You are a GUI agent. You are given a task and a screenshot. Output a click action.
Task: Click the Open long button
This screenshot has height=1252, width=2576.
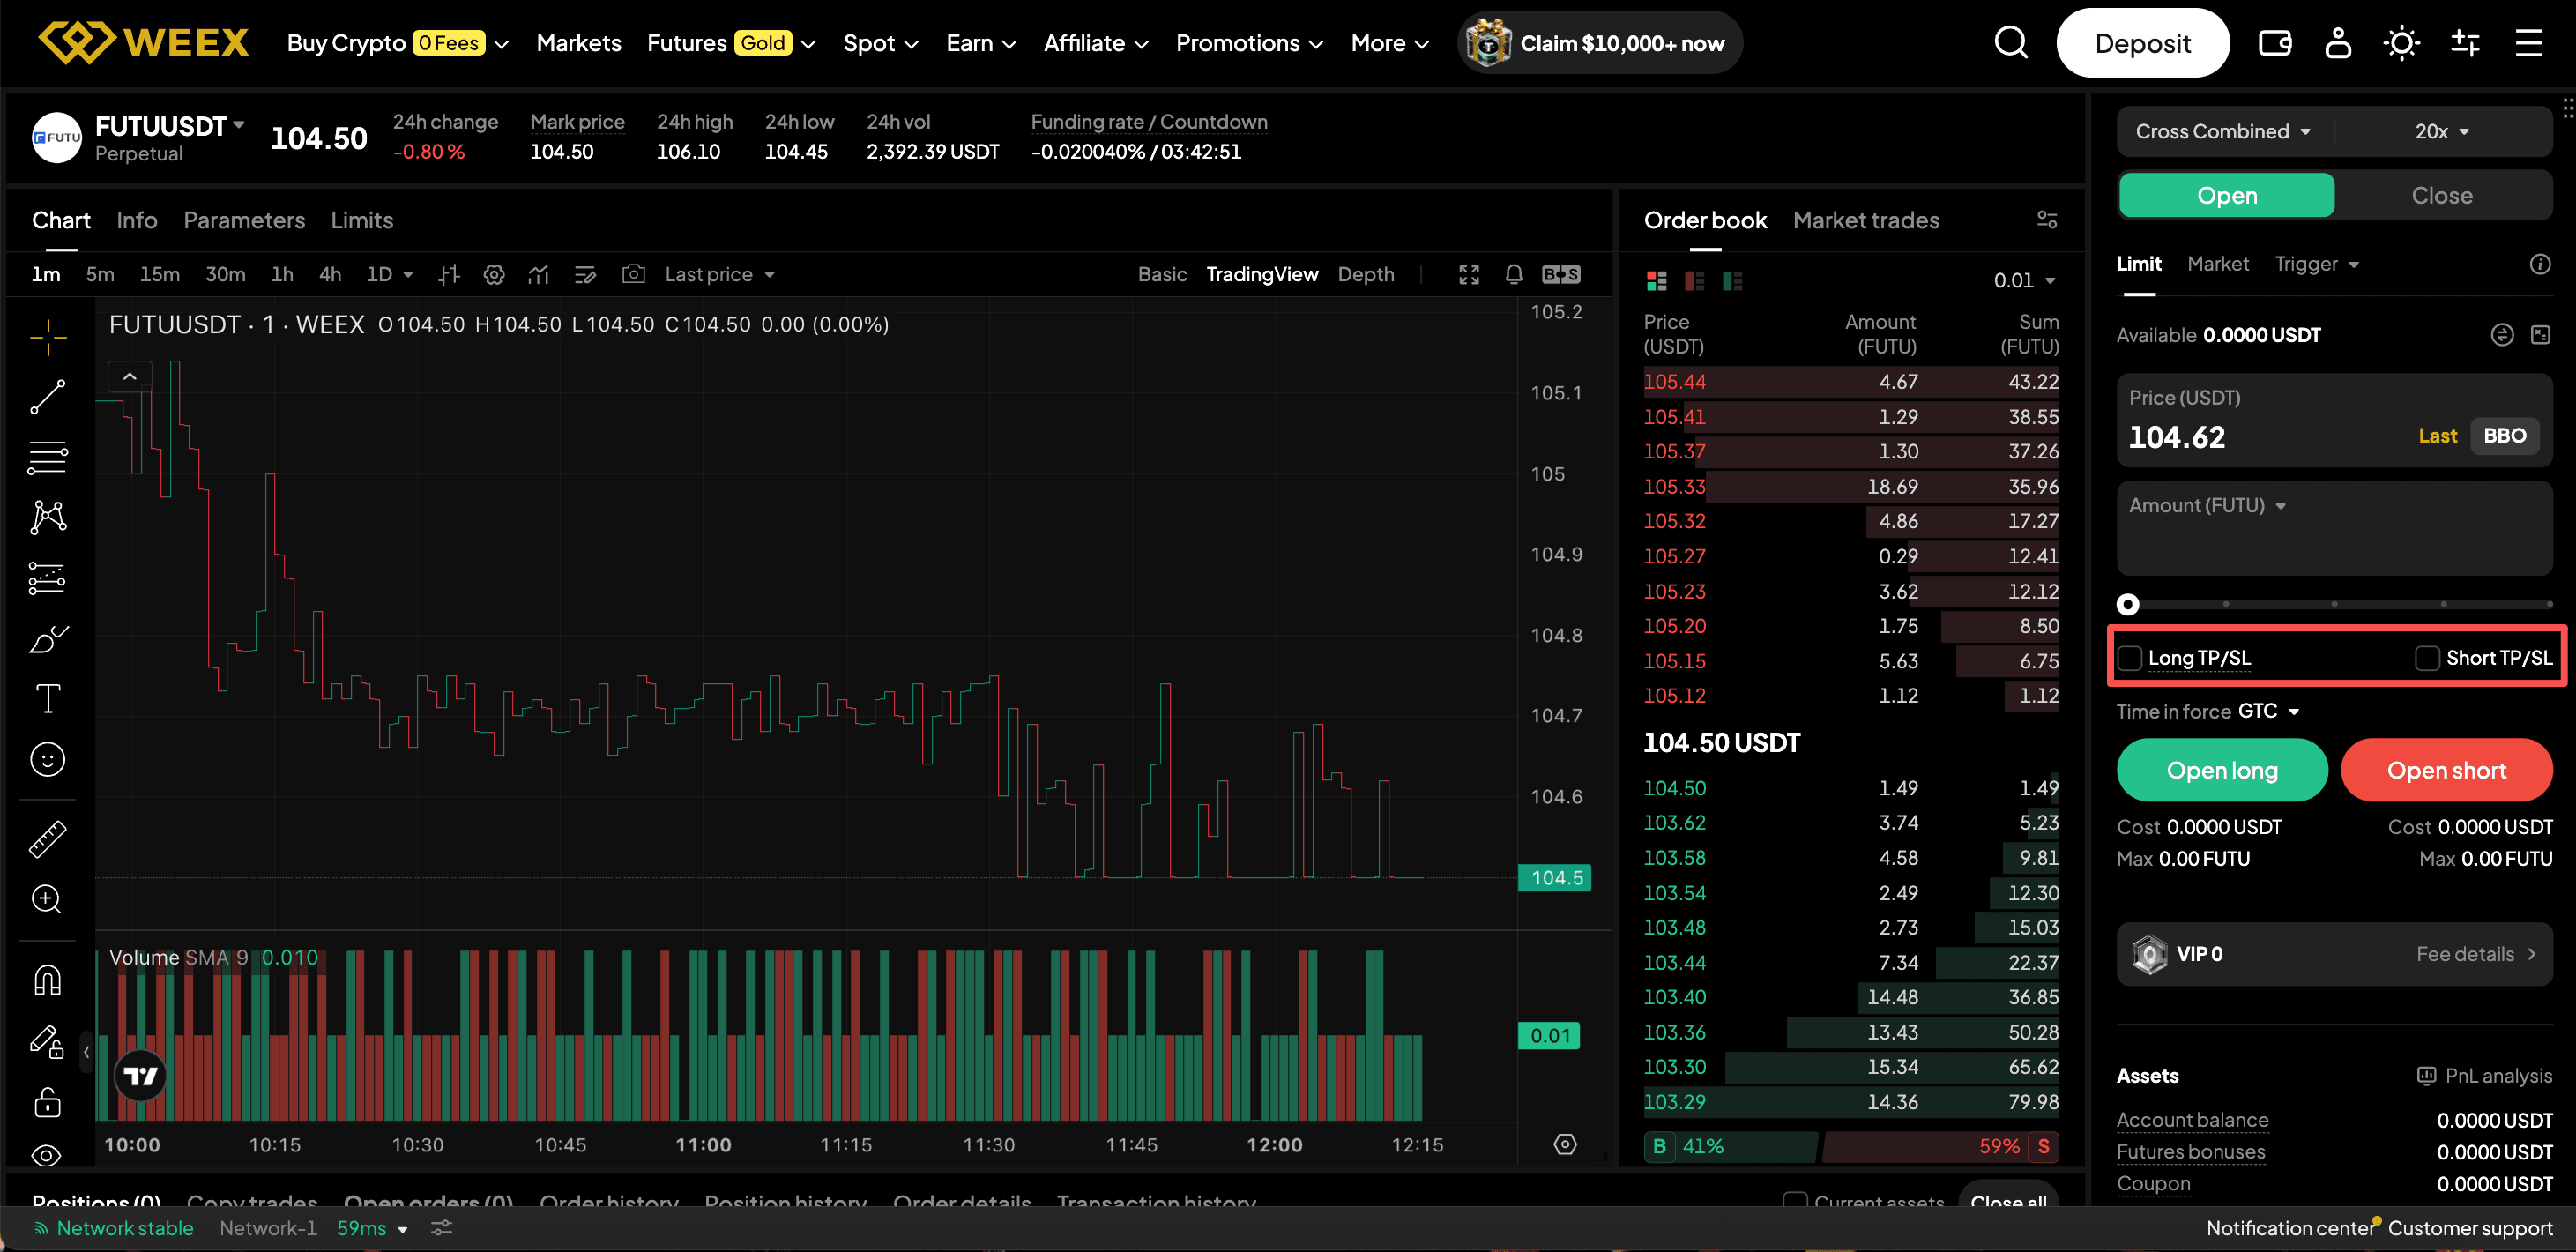pos(2221,770)
